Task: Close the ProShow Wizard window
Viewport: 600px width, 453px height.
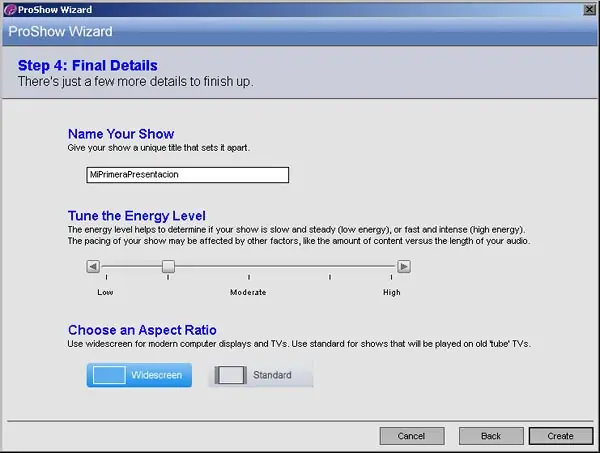Action: click(x=589, y=10)
